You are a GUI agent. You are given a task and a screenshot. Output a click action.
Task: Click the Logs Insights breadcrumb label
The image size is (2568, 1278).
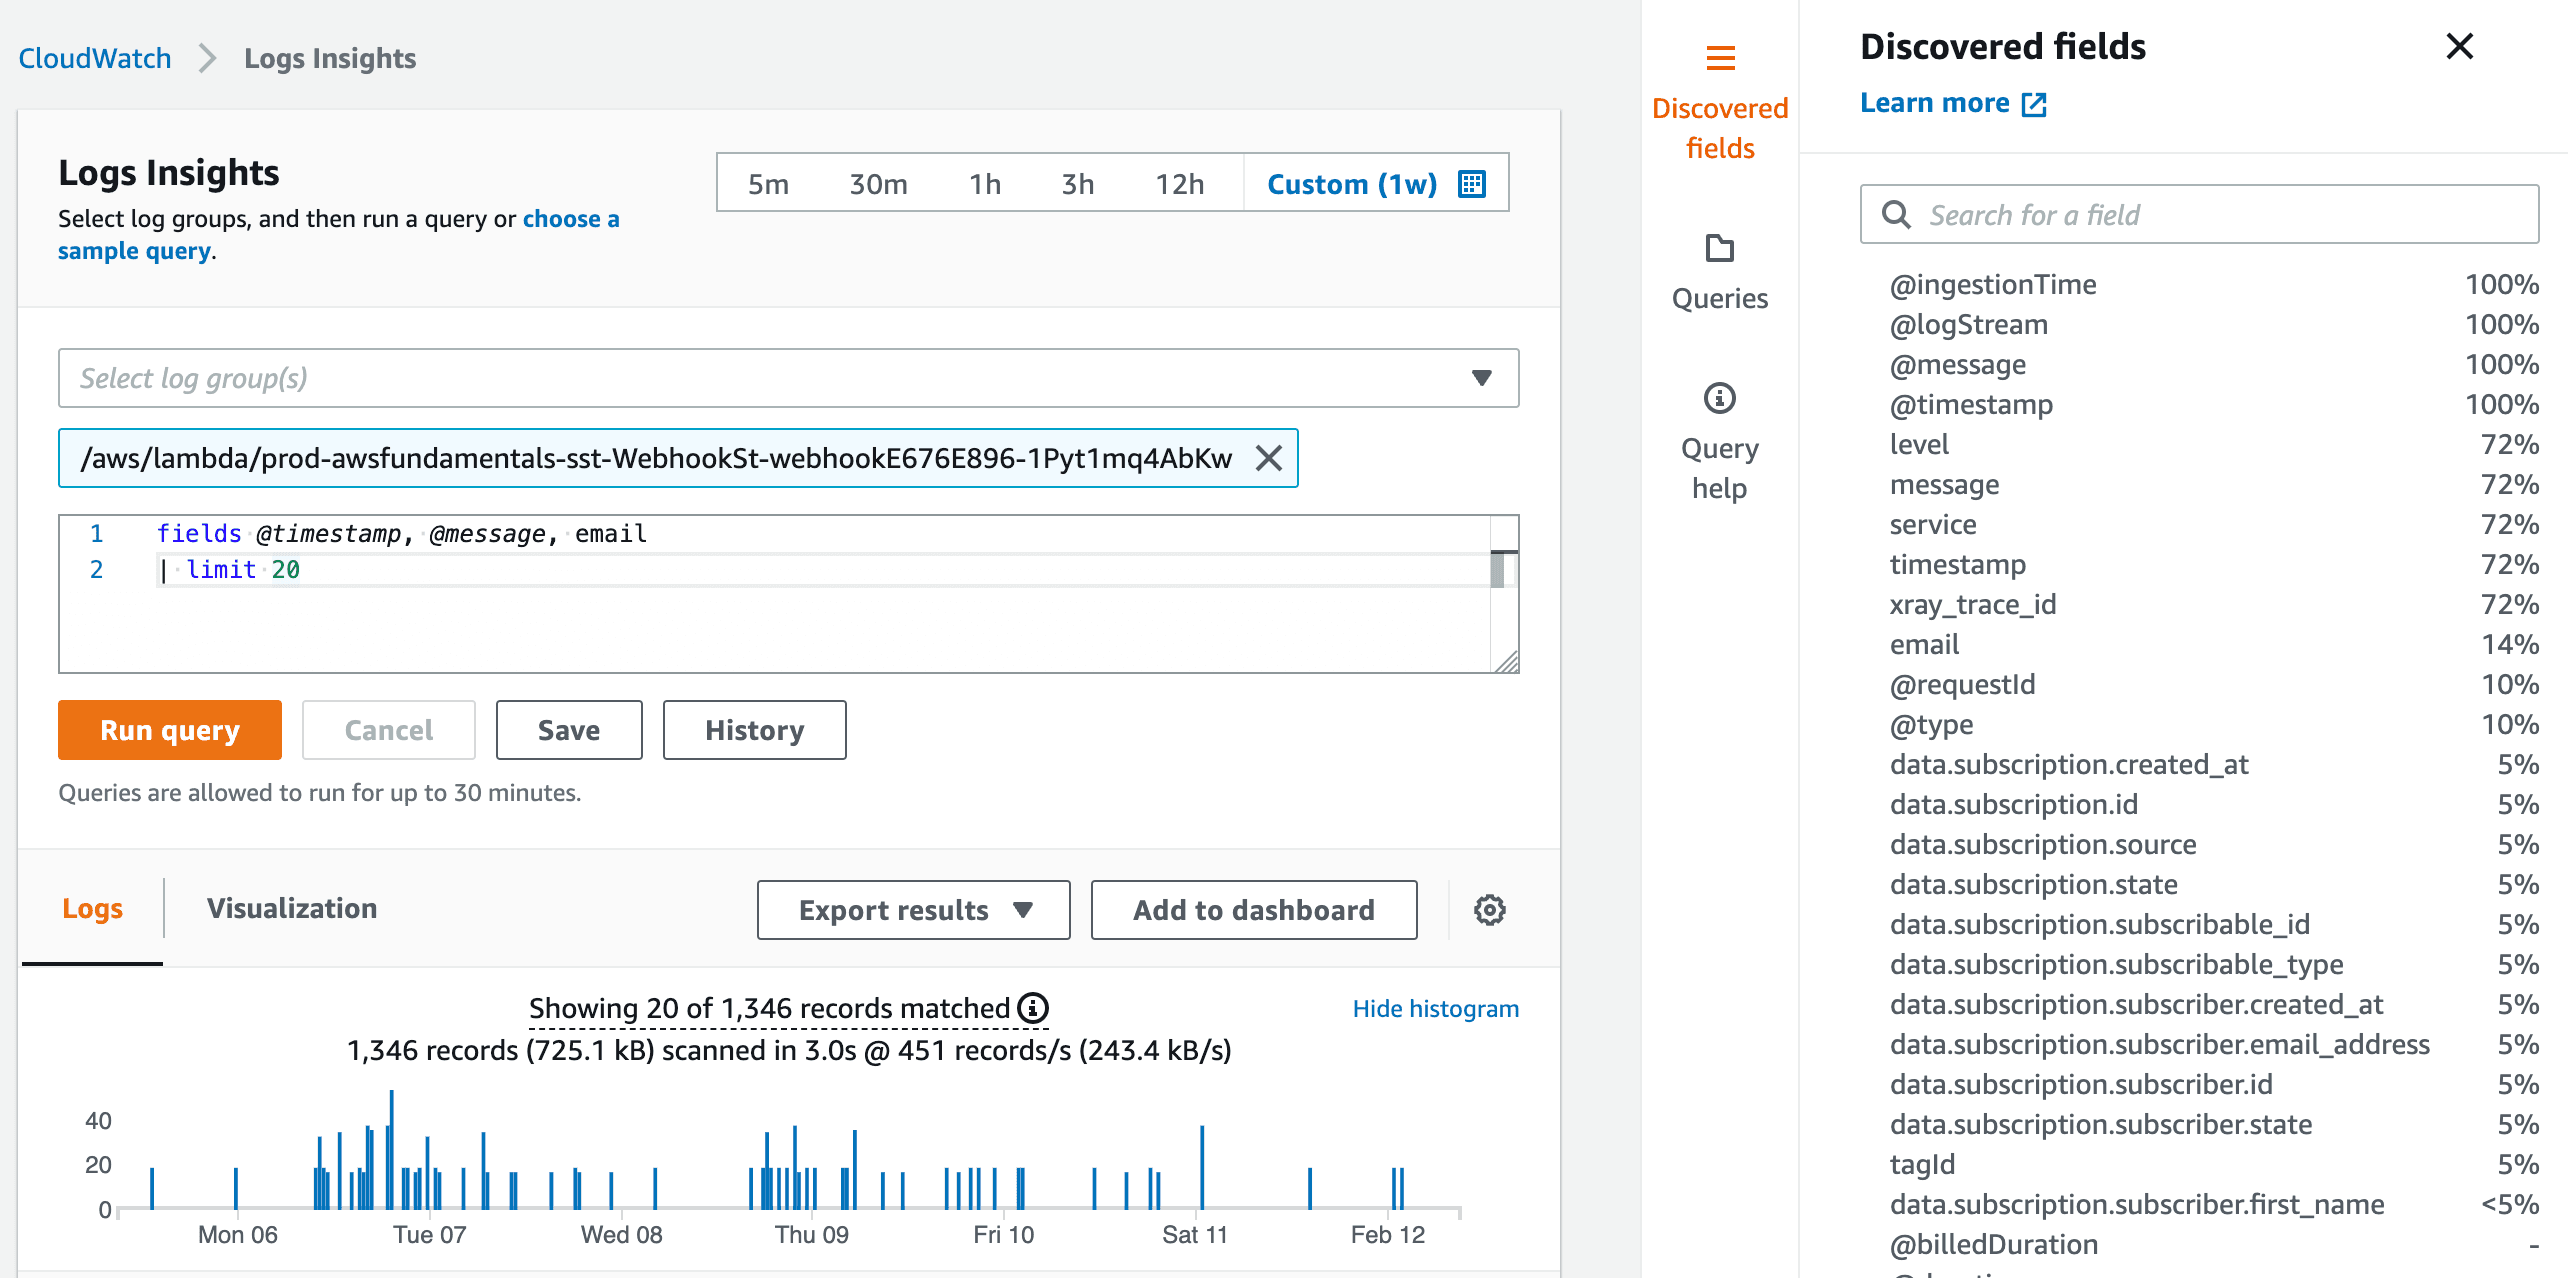pyautogui.click(x=330, y=58)
